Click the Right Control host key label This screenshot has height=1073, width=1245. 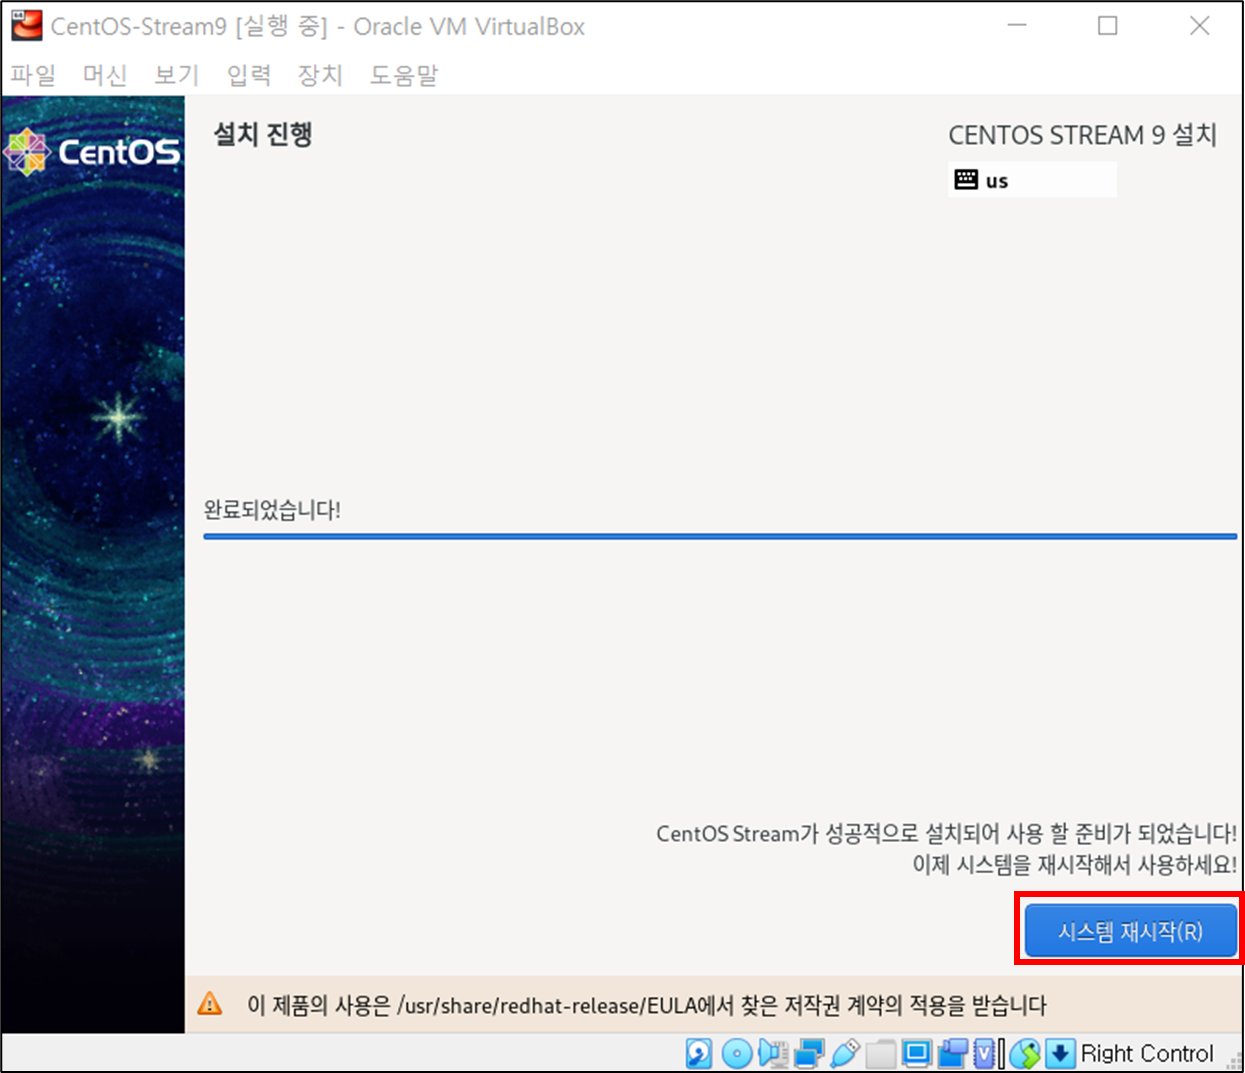tap(1147, 1053)
